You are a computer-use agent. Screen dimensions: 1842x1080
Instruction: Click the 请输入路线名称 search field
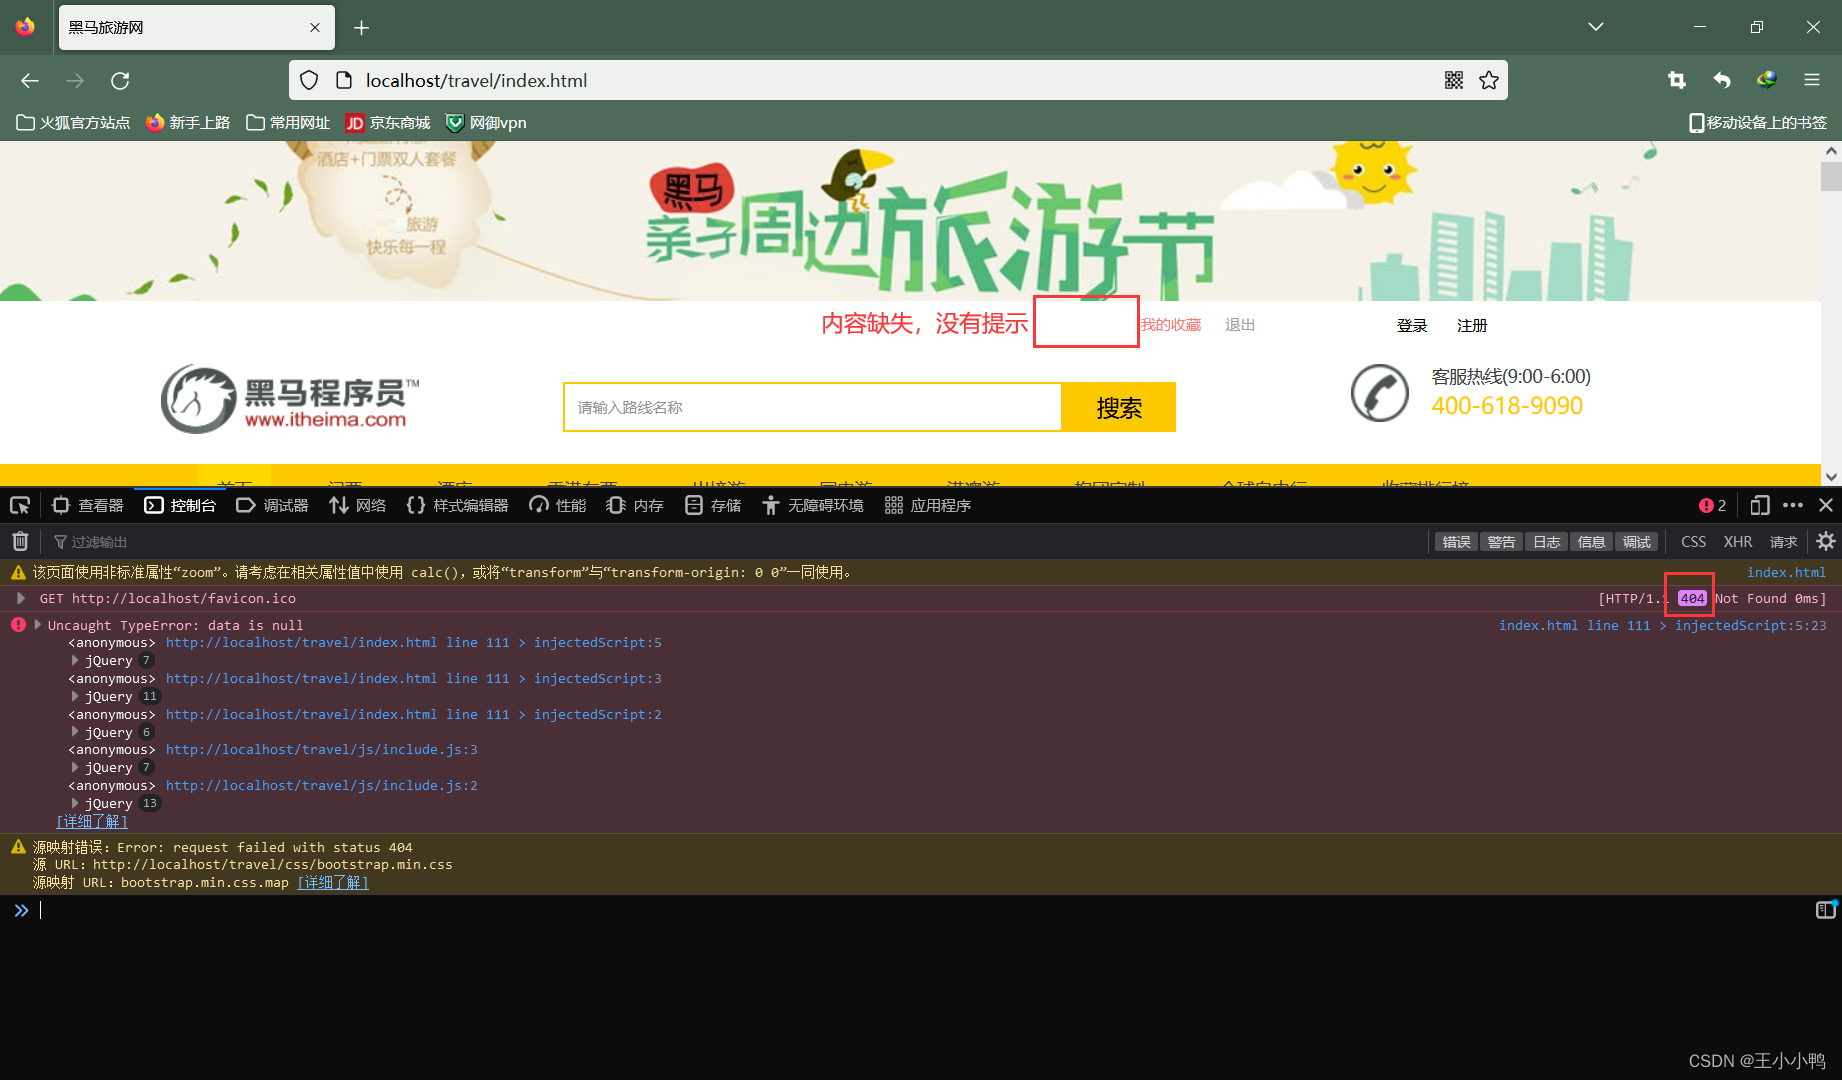tap(813, 407)
